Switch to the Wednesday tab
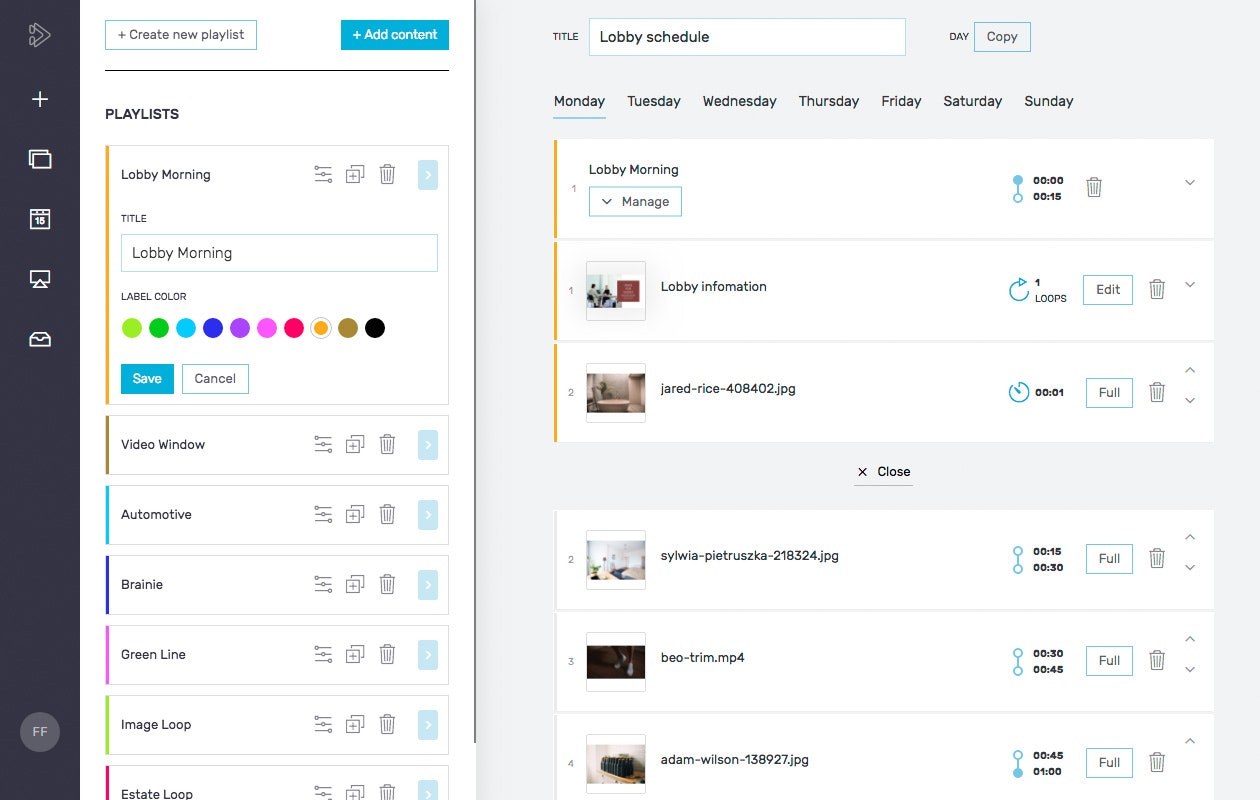 739,101
